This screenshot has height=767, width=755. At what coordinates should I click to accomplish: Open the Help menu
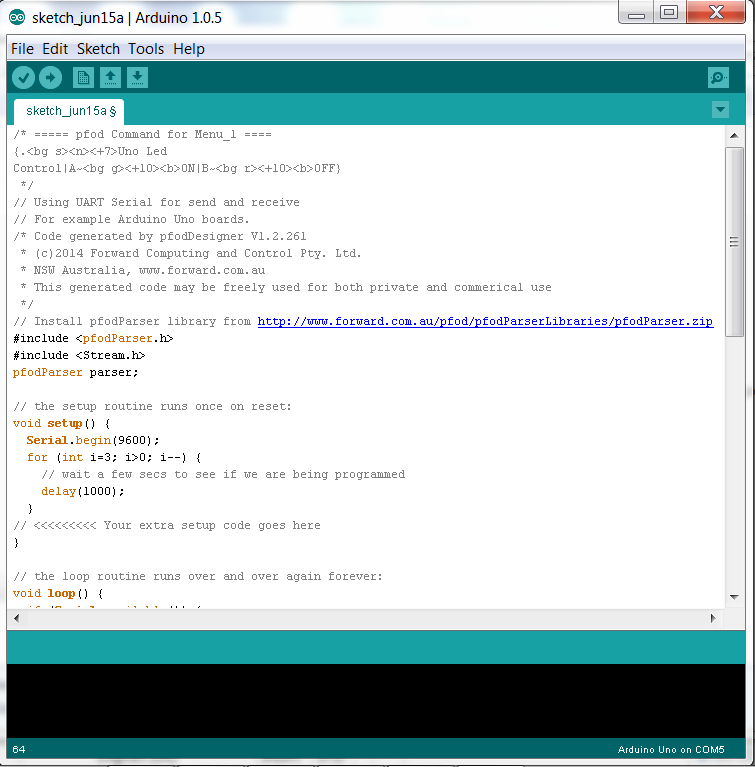click(x=189, y=49)
